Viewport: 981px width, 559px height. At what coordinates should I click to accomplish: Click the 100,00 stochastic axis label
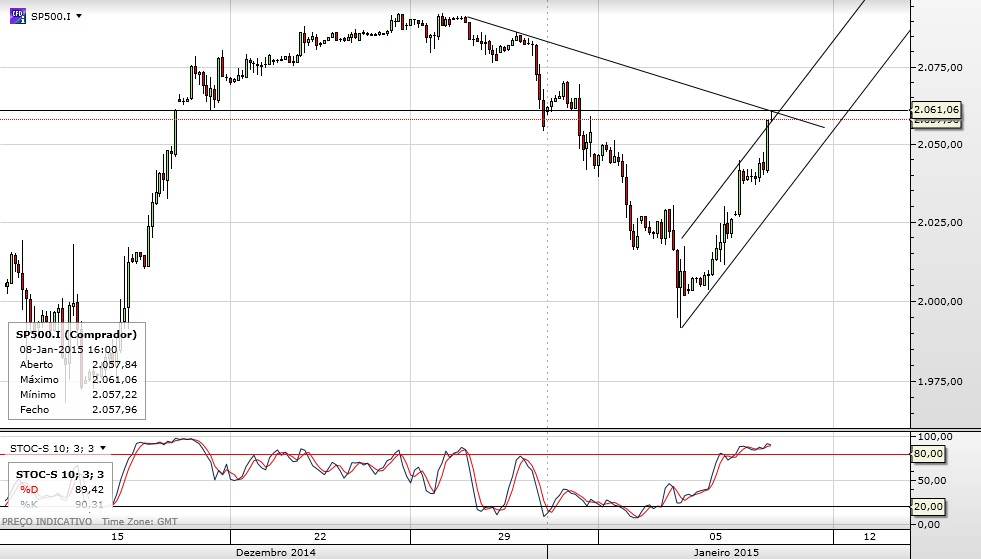(x=935, y=436)
